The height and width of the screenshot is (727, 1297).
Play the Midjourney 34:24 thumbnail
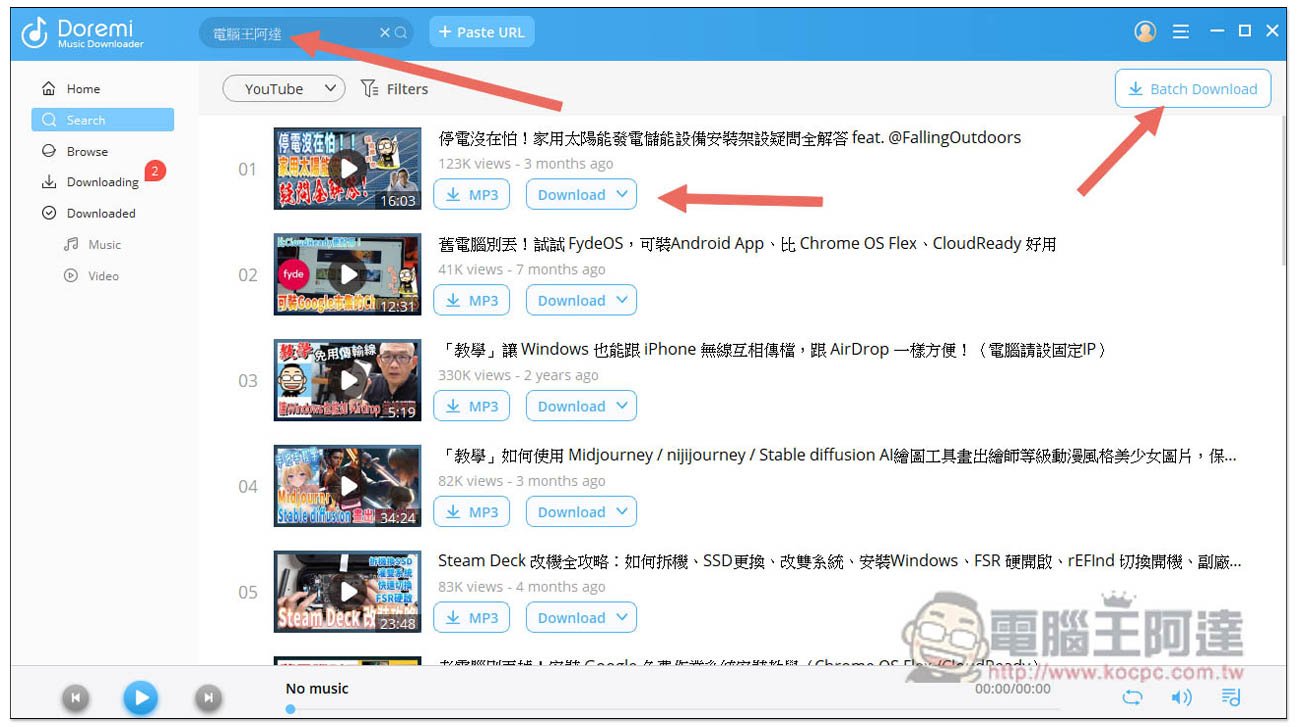tap(348, 486)
